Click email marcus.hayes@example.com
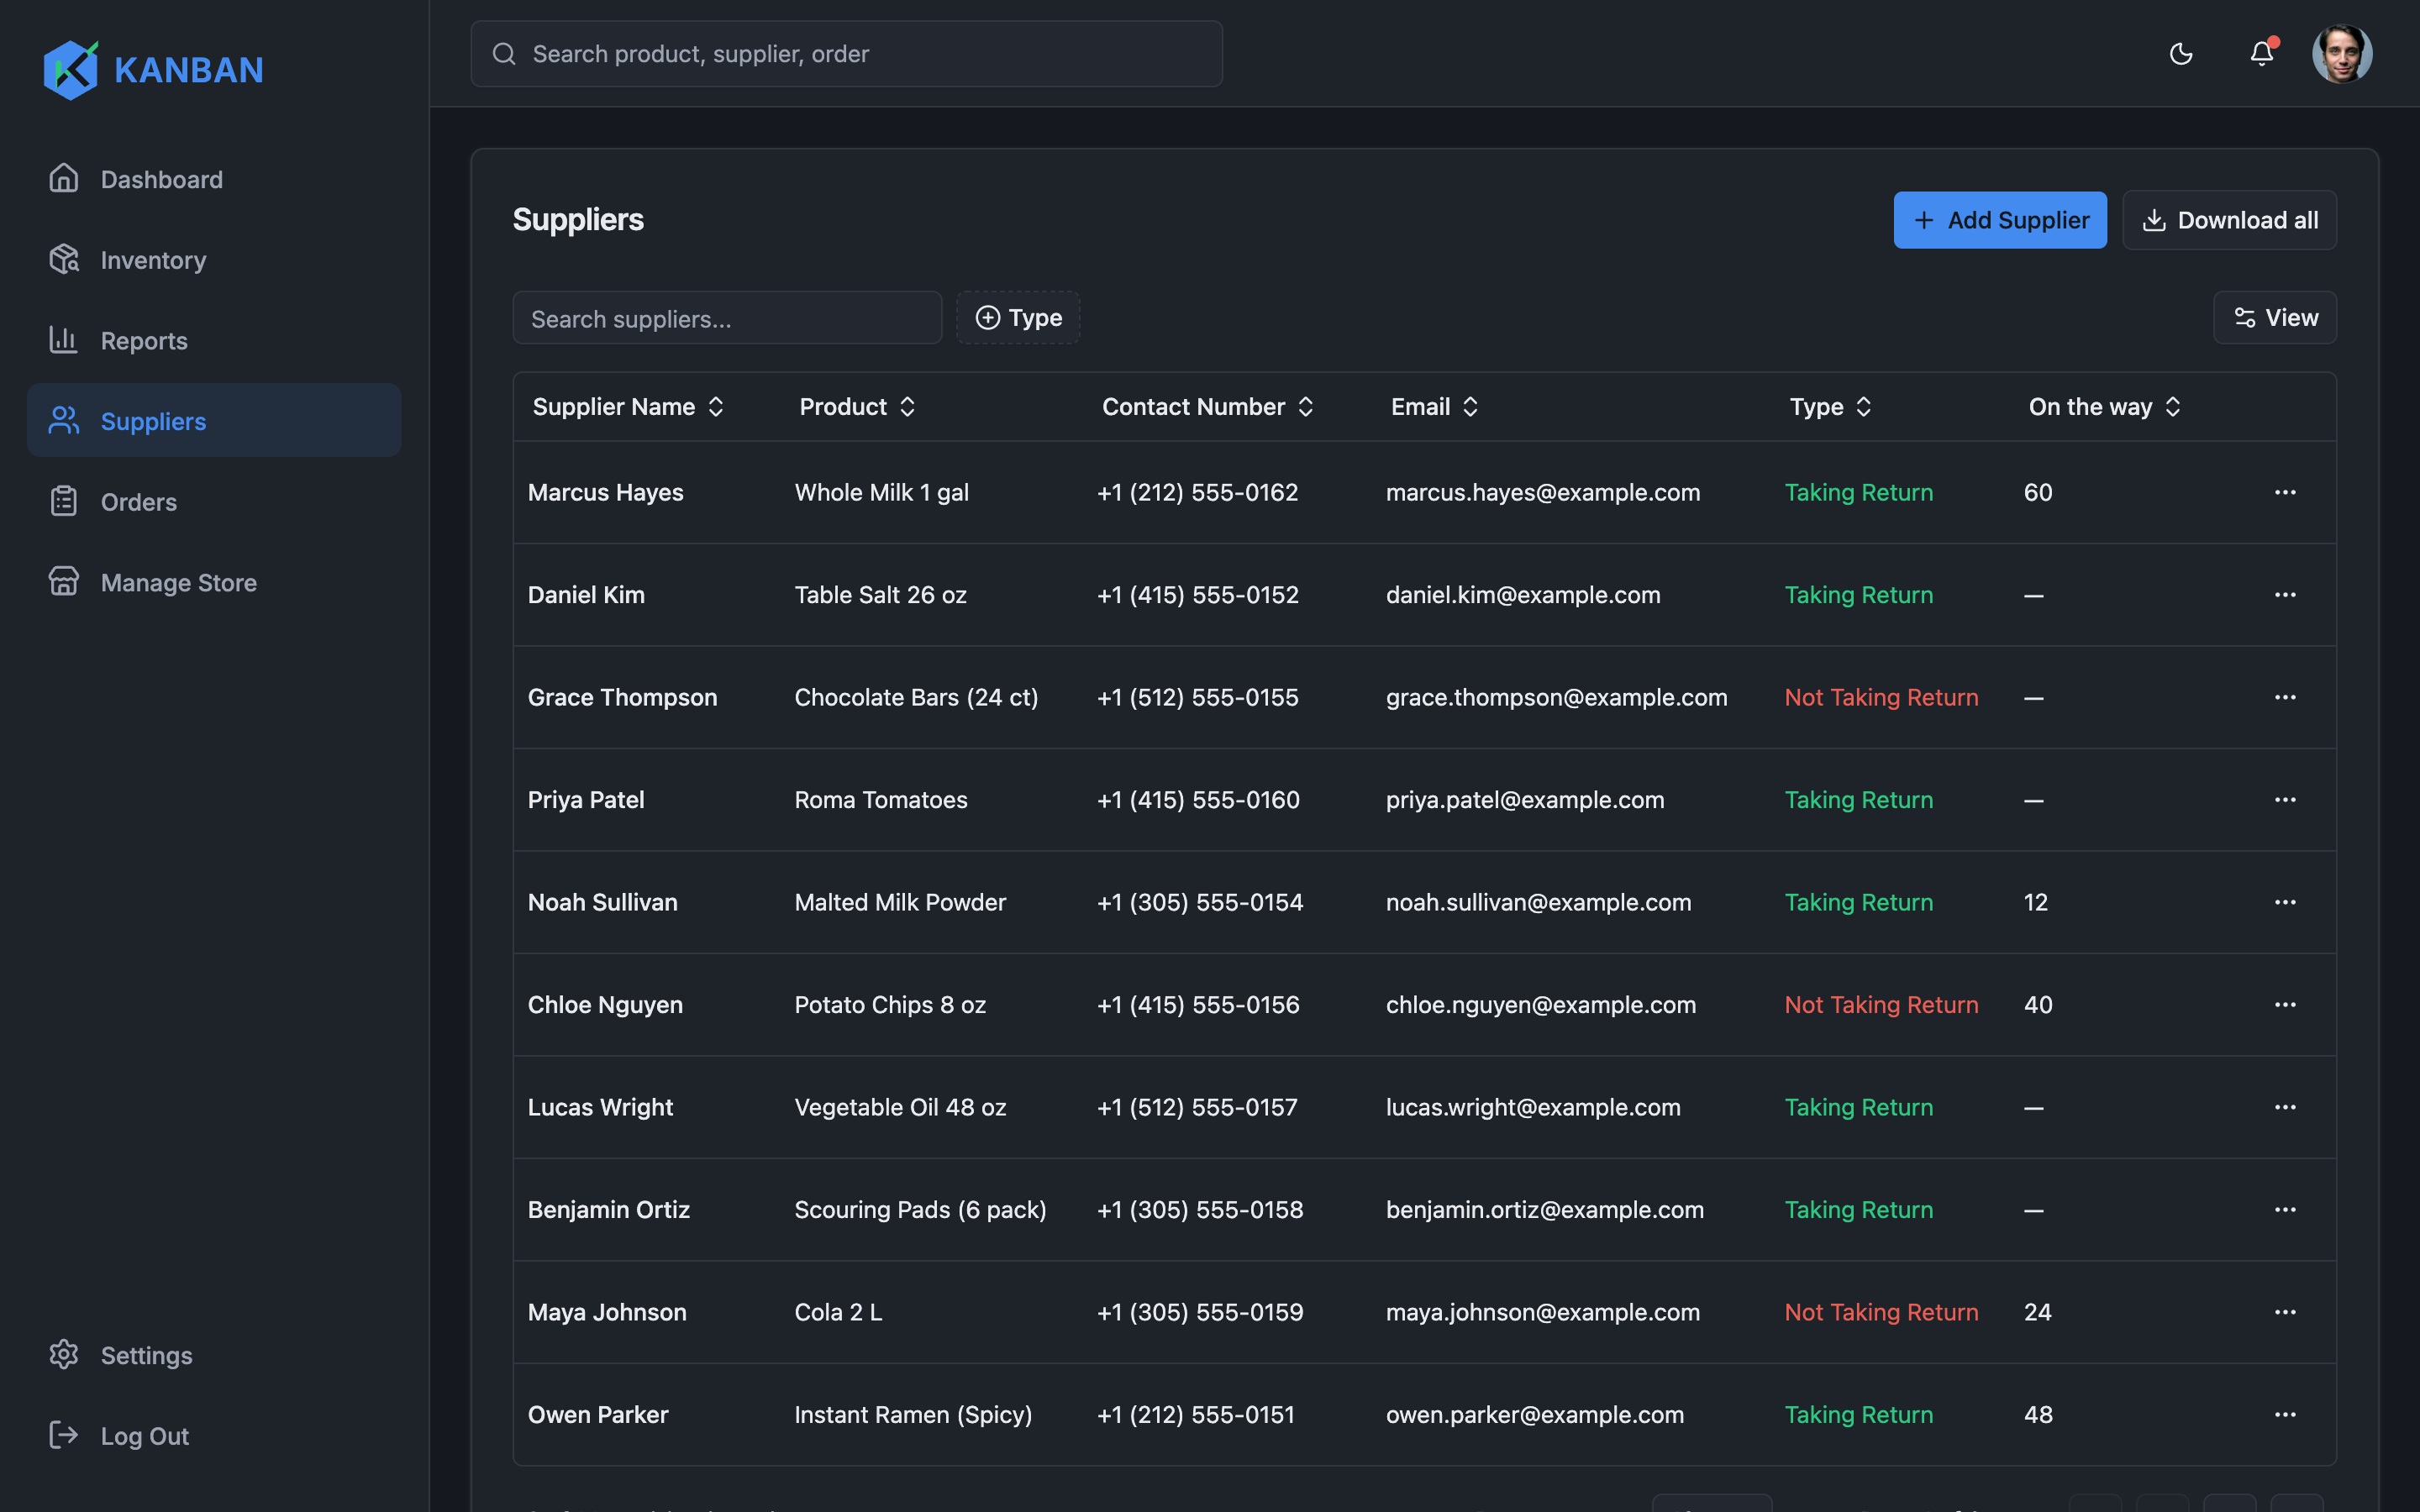 point(1543,493)
